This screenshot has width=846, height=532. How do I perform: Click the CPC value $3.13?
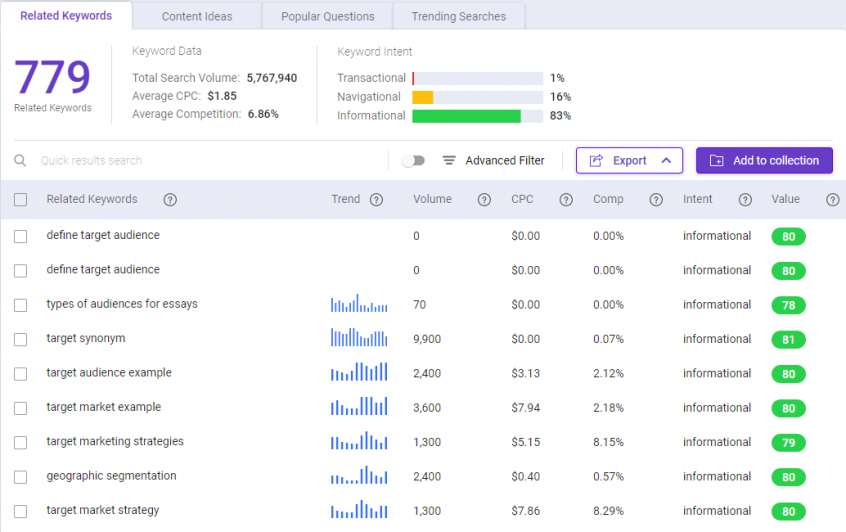pos(526,373)
